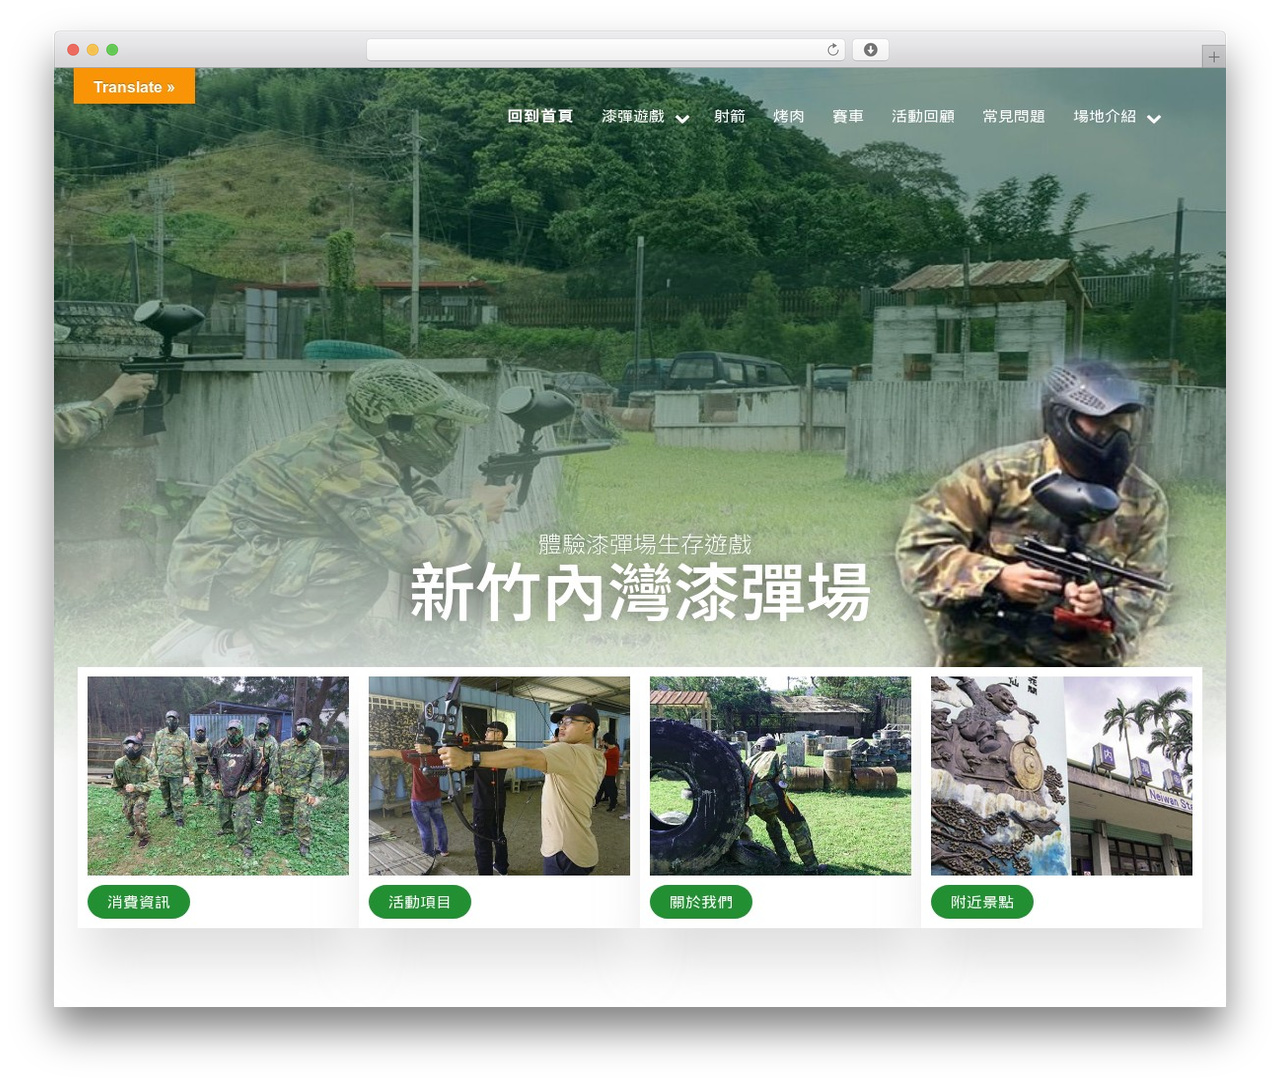The image size is (1280, 1084).
Task: Open the archery activity photo
Action: pyautogui.click(x=499, y=776)
